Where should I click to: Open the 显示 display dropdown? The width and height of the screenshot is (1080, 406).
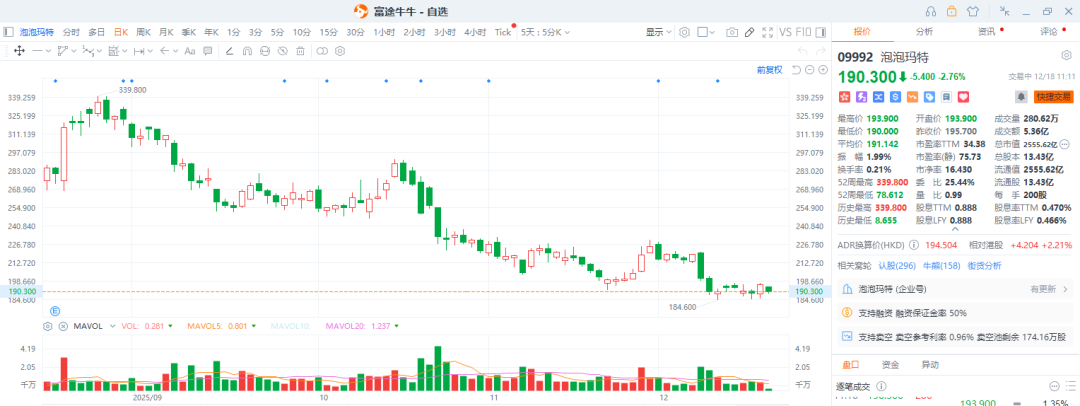tap(658, 32)
